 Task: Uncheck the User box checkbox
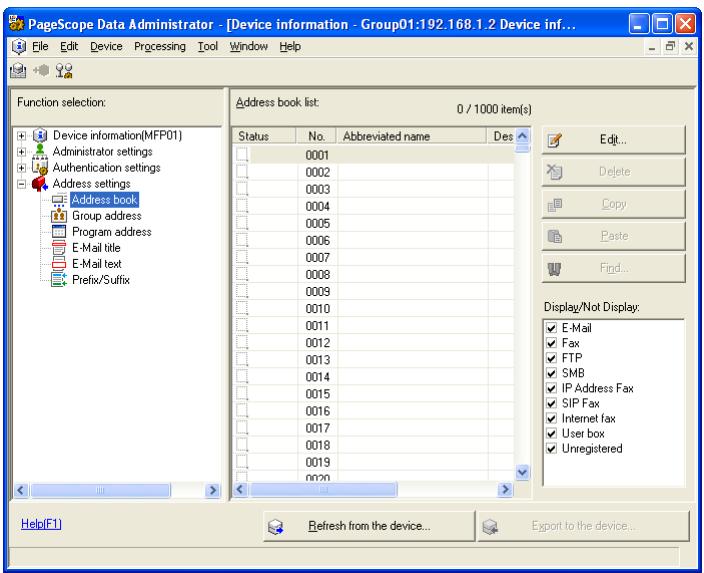pos(551,433)
